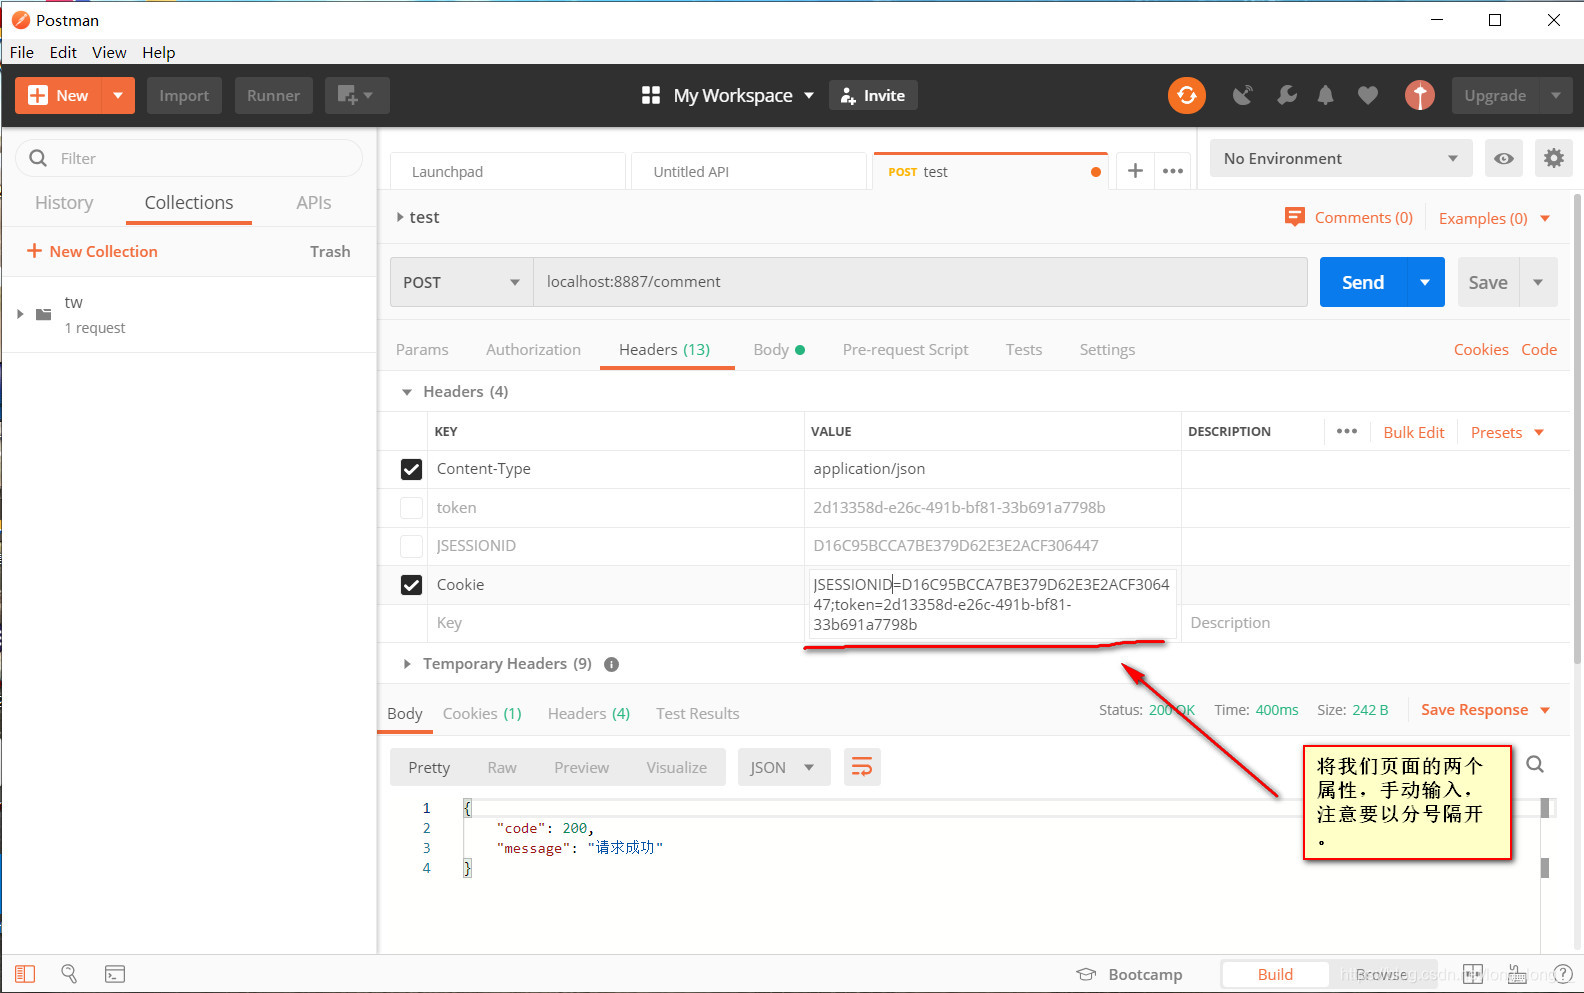This screenshot has height=993, width=1584.
Task: Open tab options three dots menu
Action: (1173, 171)
